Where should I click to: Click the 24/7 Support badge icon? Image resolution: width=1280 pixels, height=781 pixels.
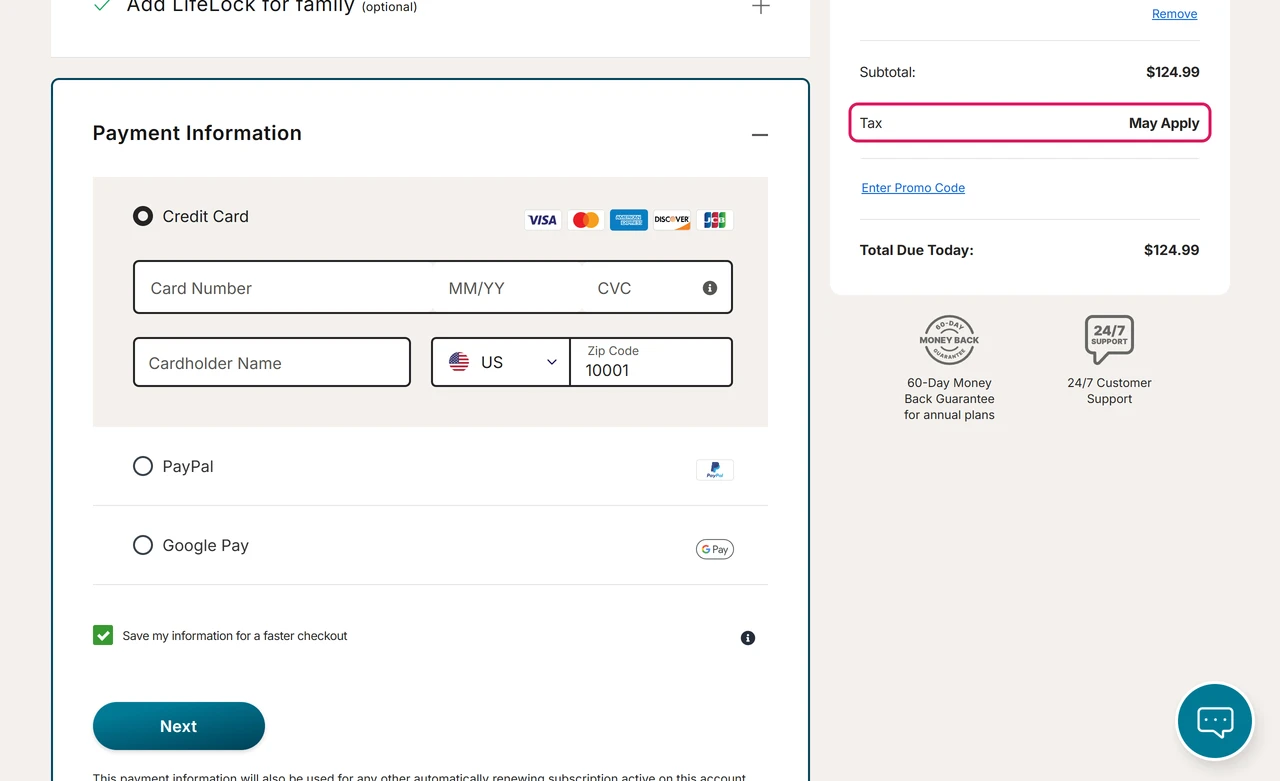[x=1109, y=339]
